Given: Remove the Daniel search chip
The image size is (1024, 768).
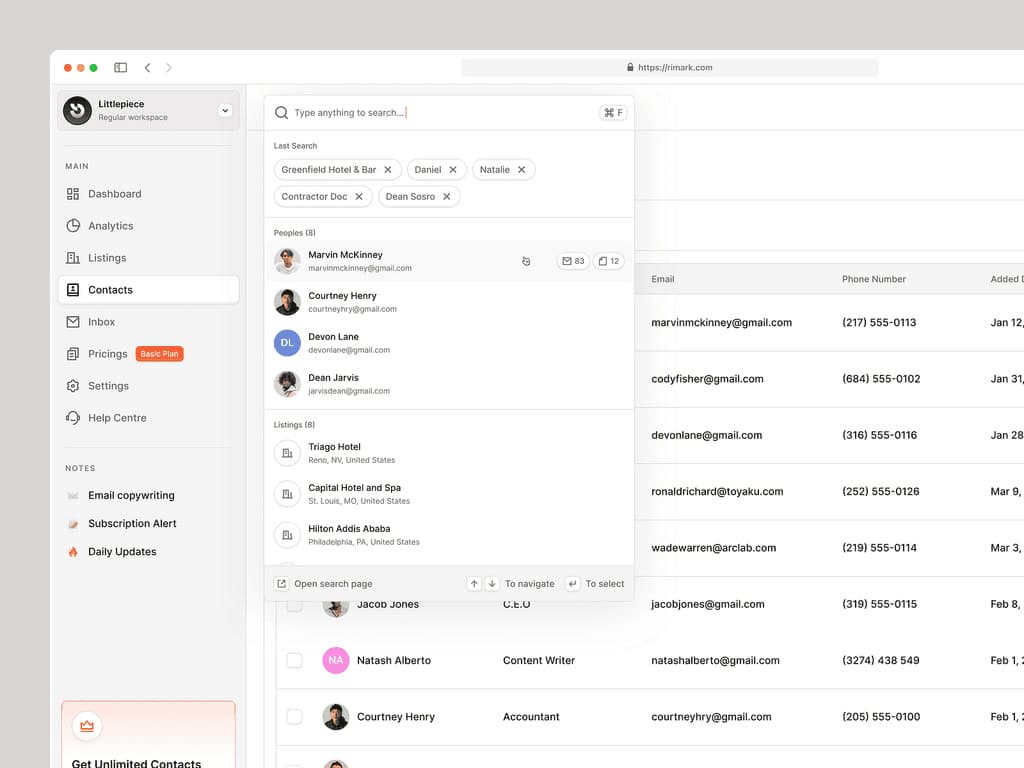Looking at the screenshot, I should tap(453, 170).
